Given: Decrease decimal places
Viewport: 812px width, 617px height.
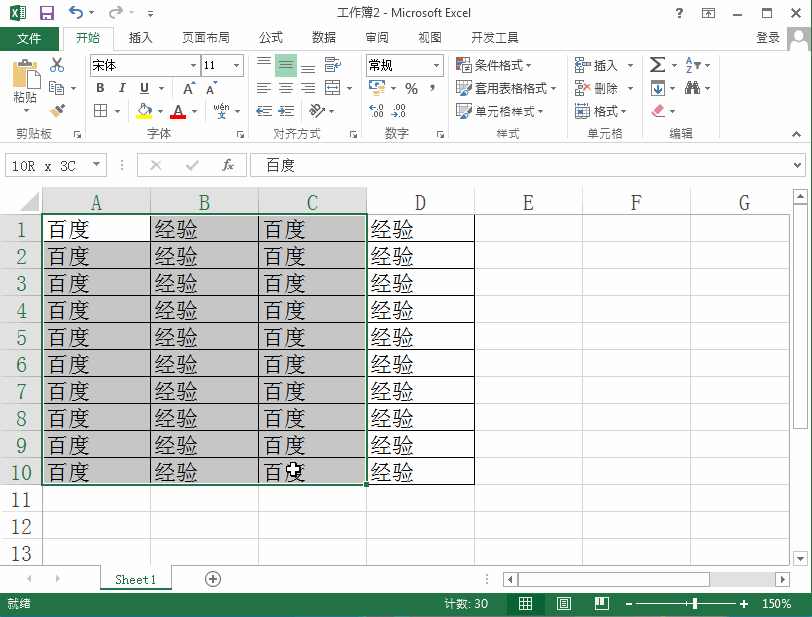Looking at the screenshot, I should pos(399,111).
